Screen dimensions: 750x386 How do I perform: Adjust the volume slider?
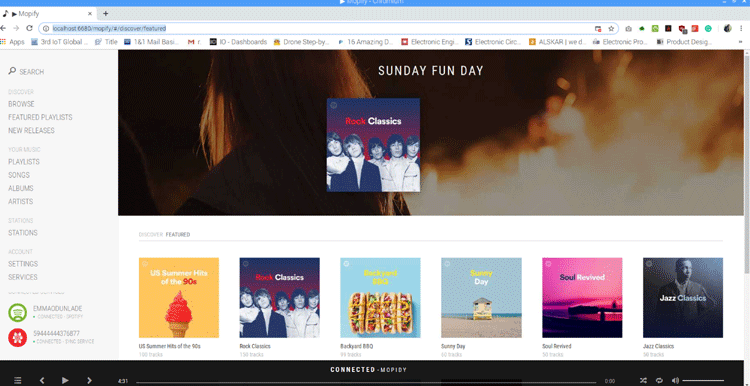click(703, 381)
